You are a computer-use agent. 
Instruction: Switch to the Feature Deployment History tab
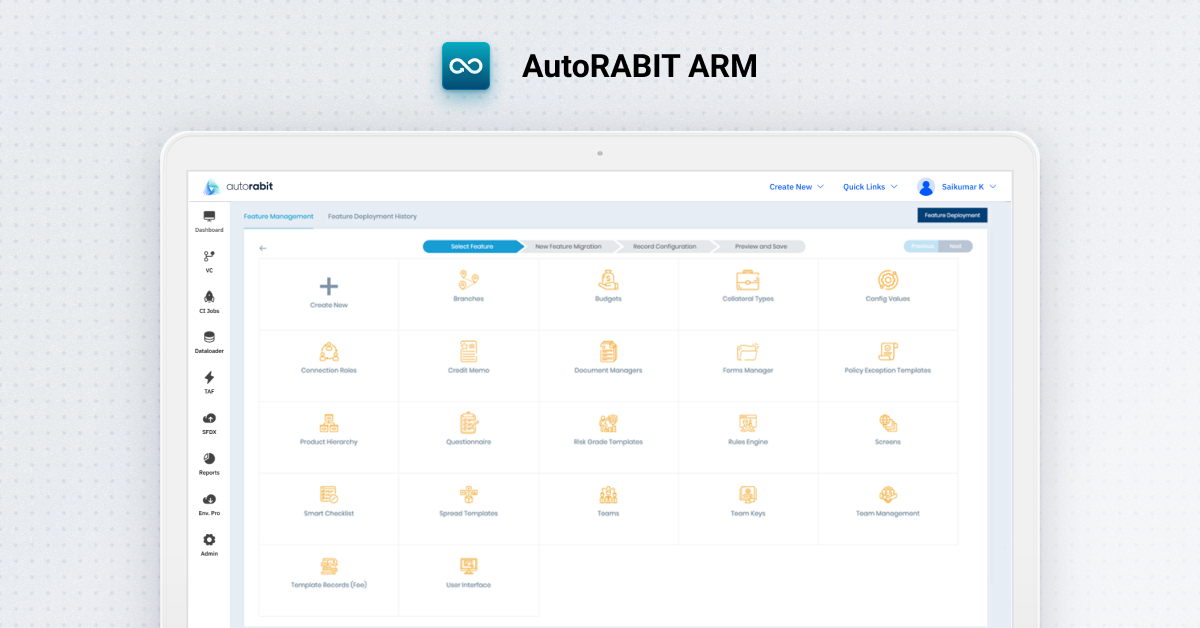[x=373, y=215]
